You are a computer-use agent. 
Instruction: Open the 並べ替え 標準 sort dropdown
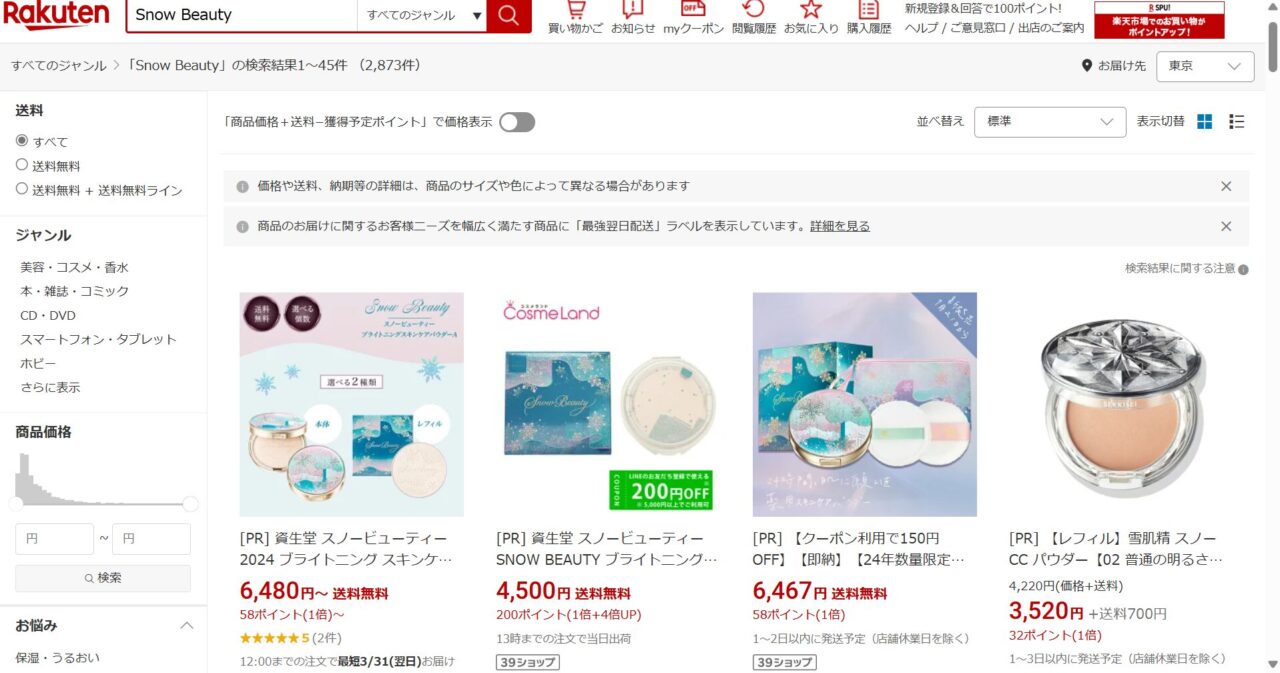click(1050, 122)
